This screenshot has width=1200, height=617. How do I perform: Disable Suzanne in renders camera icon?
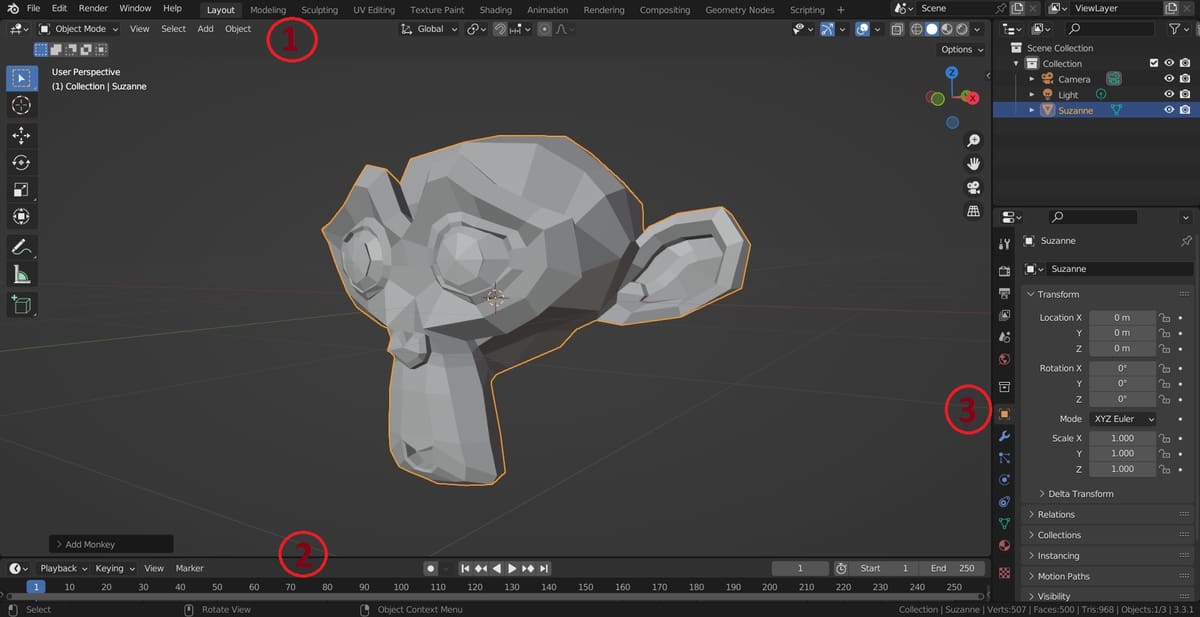(1185, 110)
